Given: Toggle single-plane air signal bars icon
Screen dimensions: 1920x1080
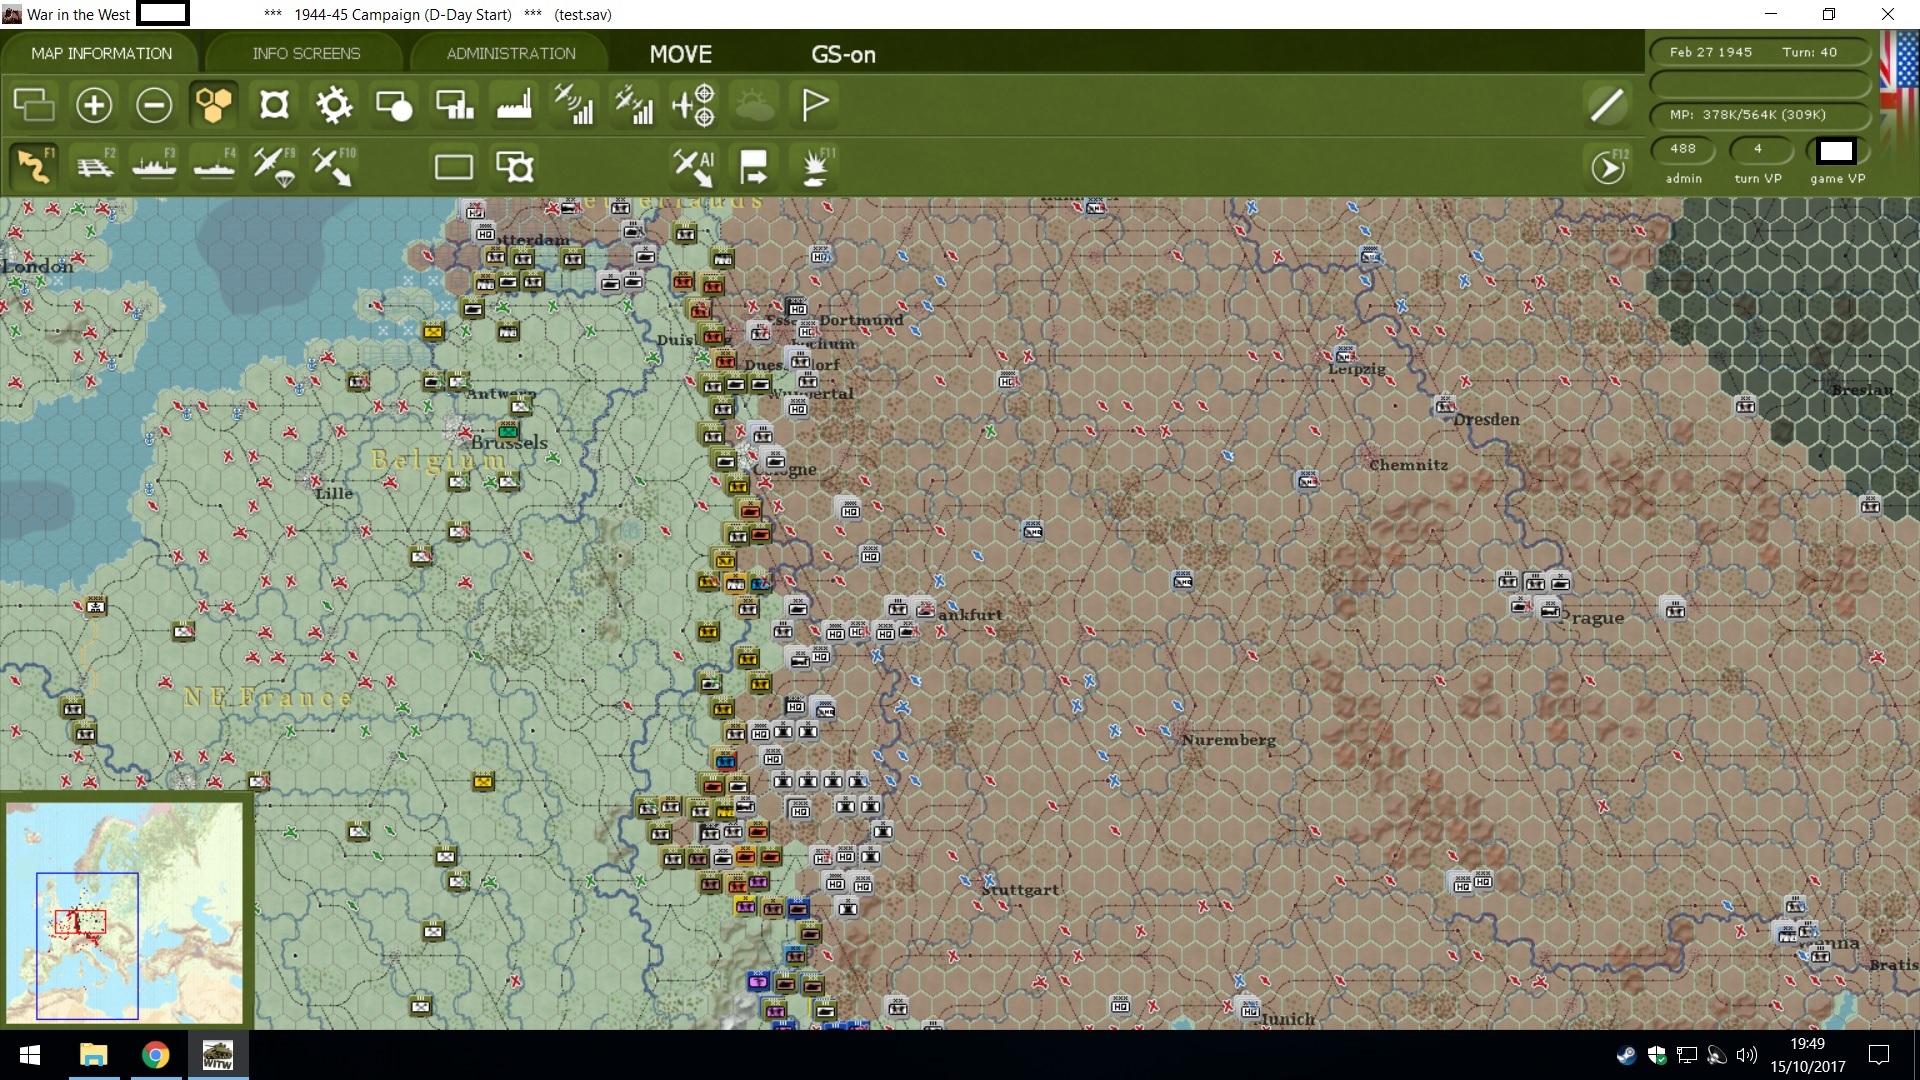Looking at the screenshot, I should (574, 105).
